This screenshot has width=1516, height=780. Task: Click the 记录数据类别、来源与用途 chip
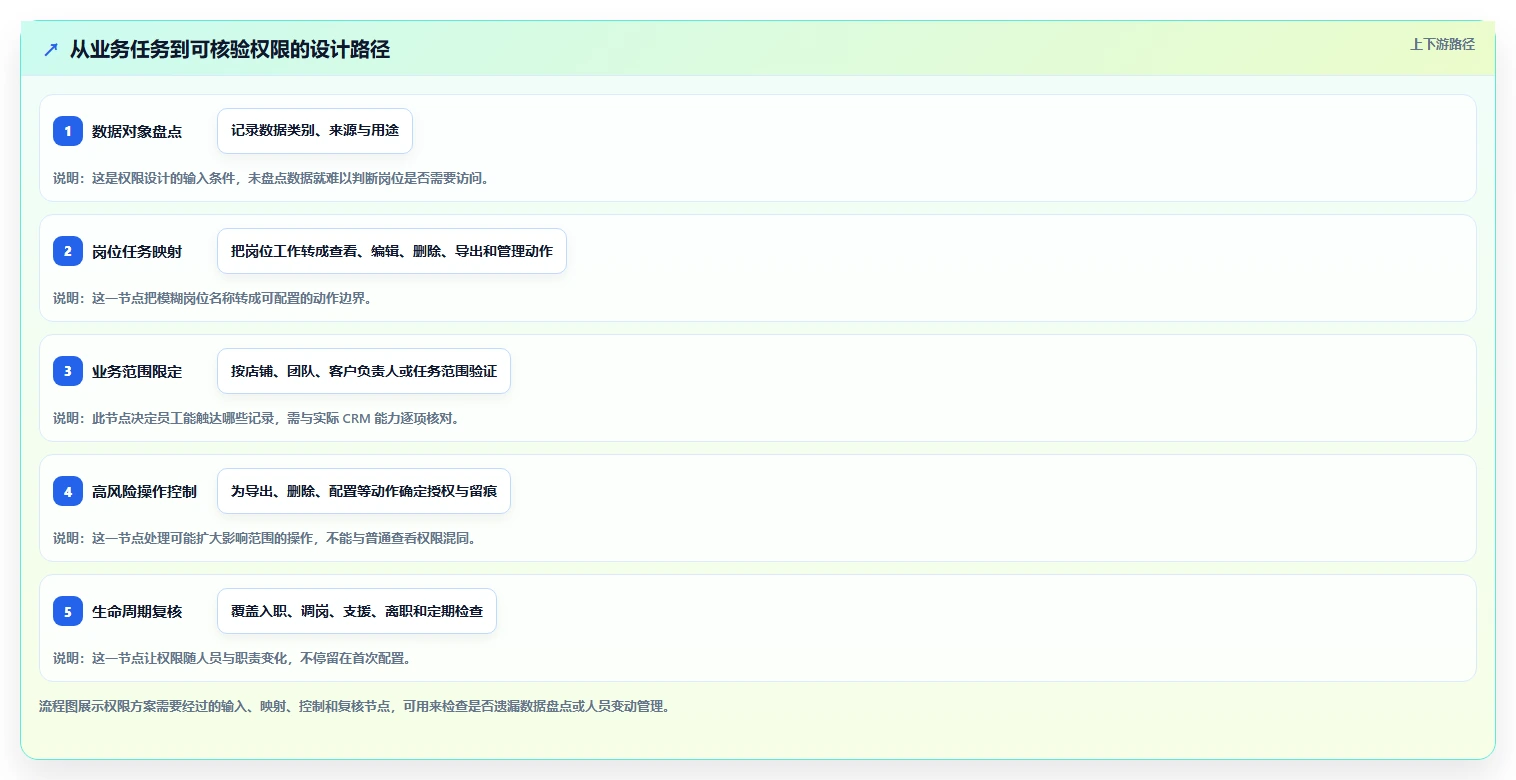click(x=315, y=131)
